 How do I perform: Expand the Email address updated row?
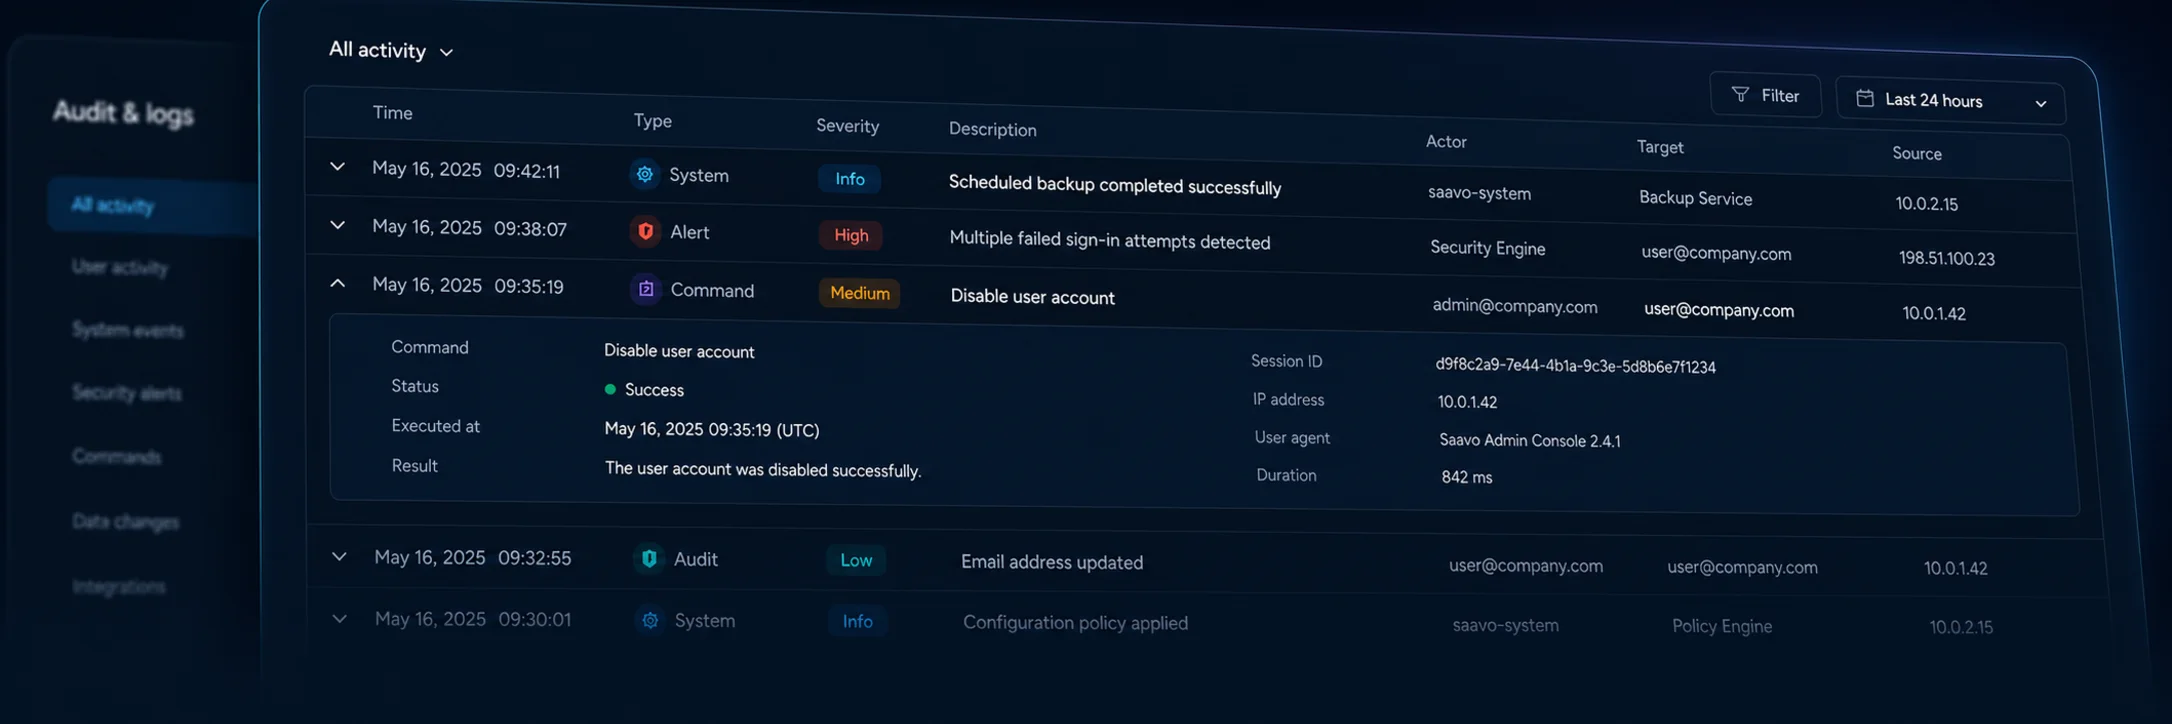tap(340, 556)
